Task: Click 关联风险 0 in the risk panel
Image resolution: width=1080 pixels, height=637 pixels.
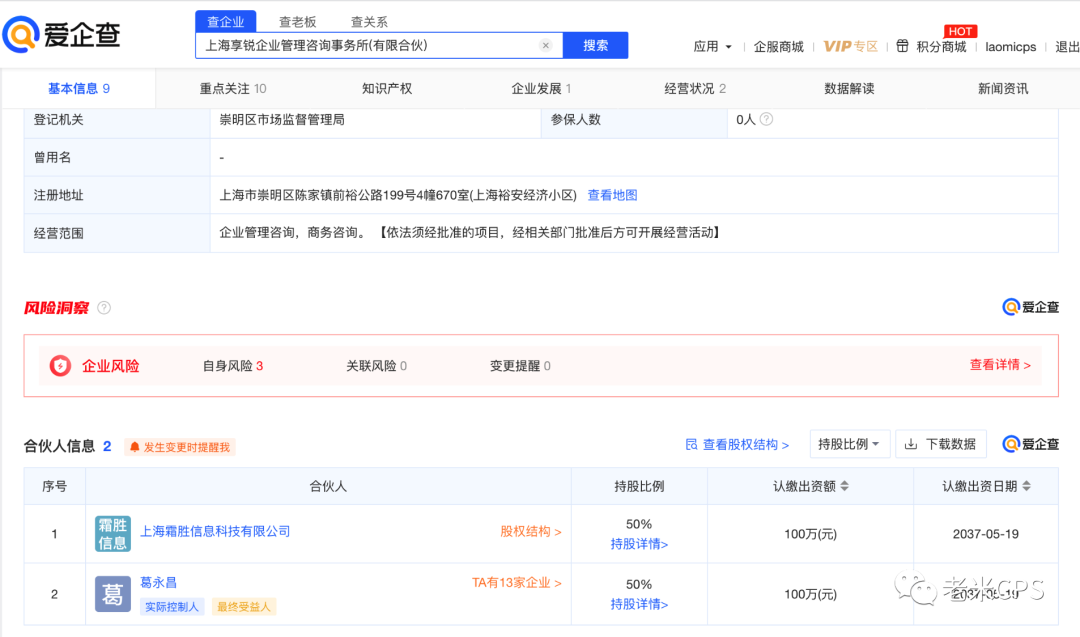Action: pos(376,366)
